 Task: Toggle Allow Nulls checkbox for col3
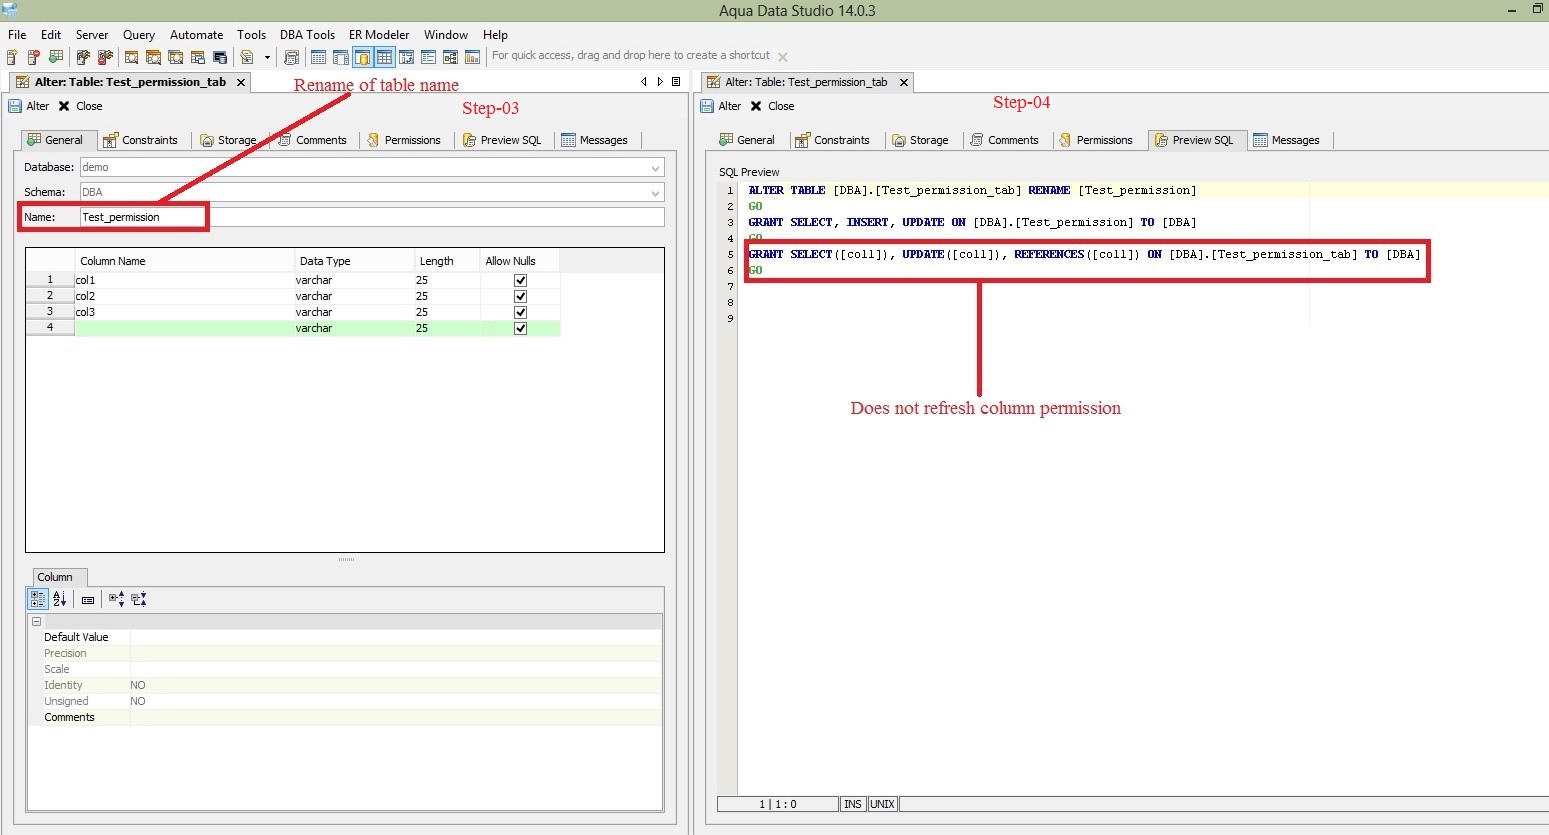coord(520,312)
